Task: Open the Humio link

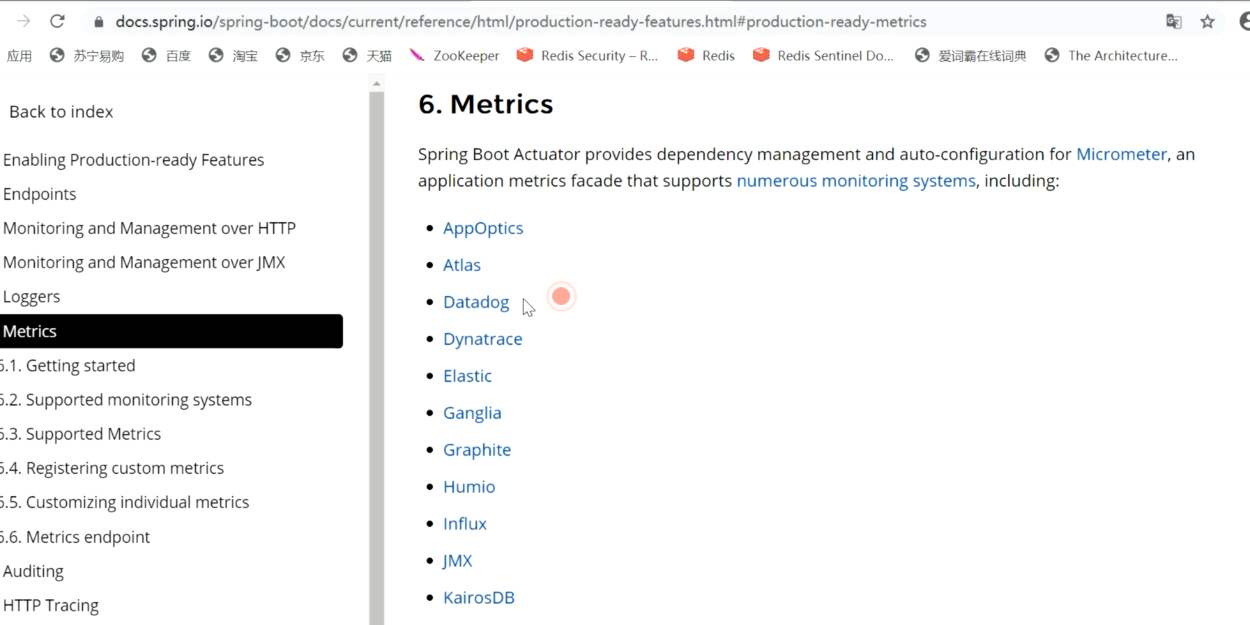Action: (469, 487)
